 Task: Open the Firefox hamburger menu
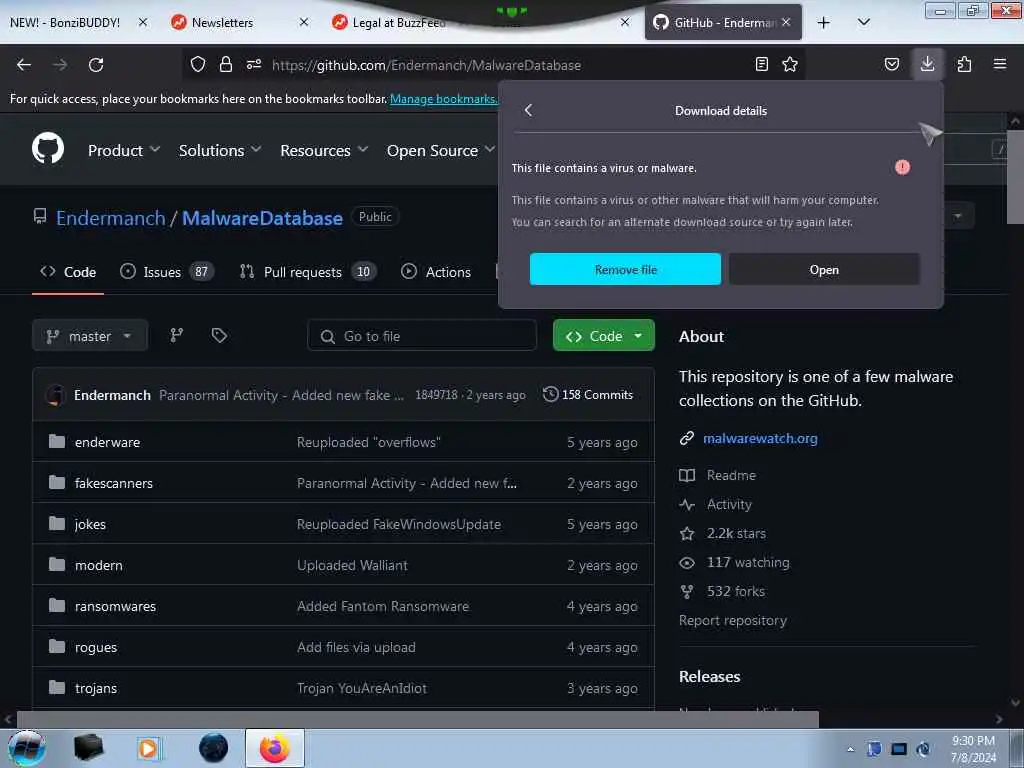click(x=1000, y=64)
